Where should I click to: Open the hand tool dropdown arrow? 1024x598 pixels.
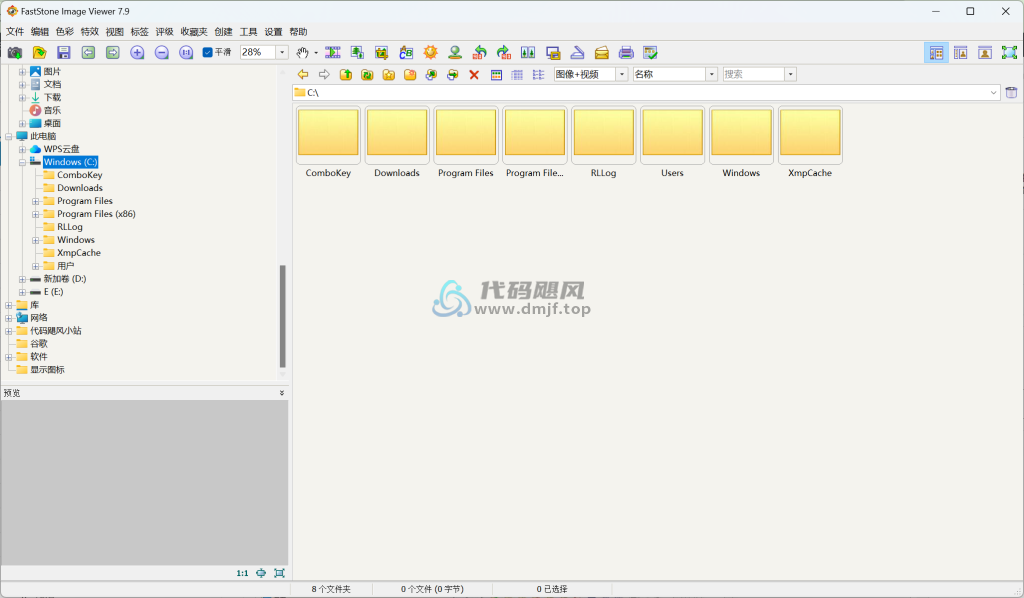[x=316, y=52]
